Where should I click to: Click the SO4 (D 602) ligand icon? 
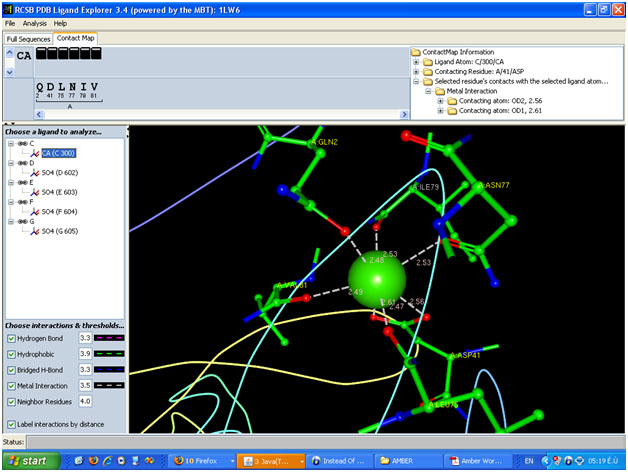click(34, 173)
